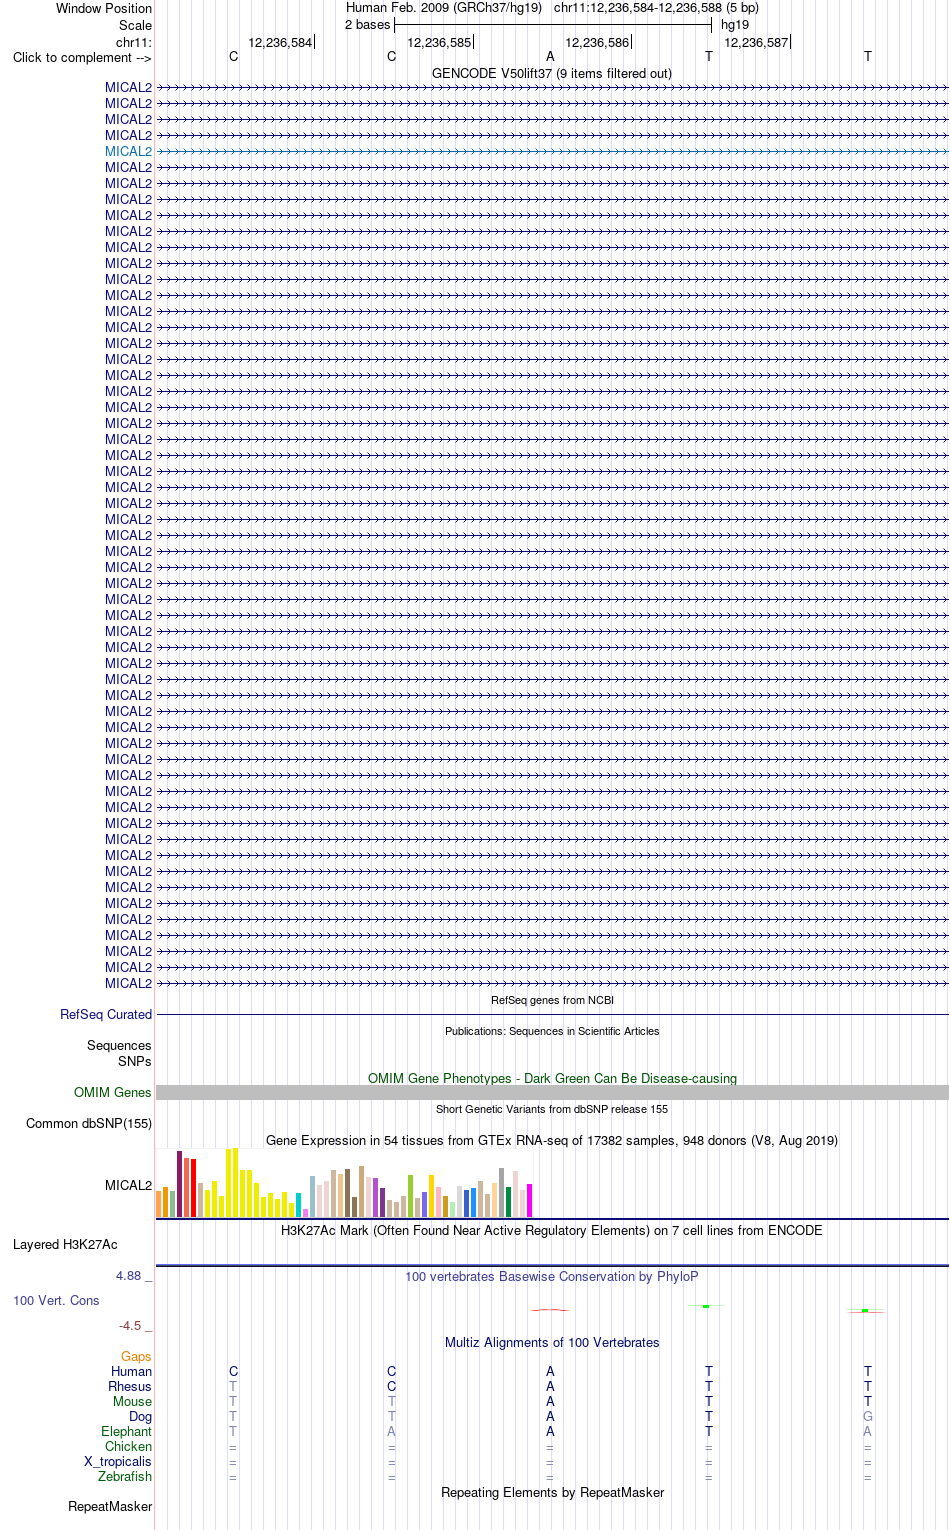This screenshot has height=1530, width=950.
Task: Click the light-blue highlighted MICAL2 transcript label
Action: tap(128, 152)
